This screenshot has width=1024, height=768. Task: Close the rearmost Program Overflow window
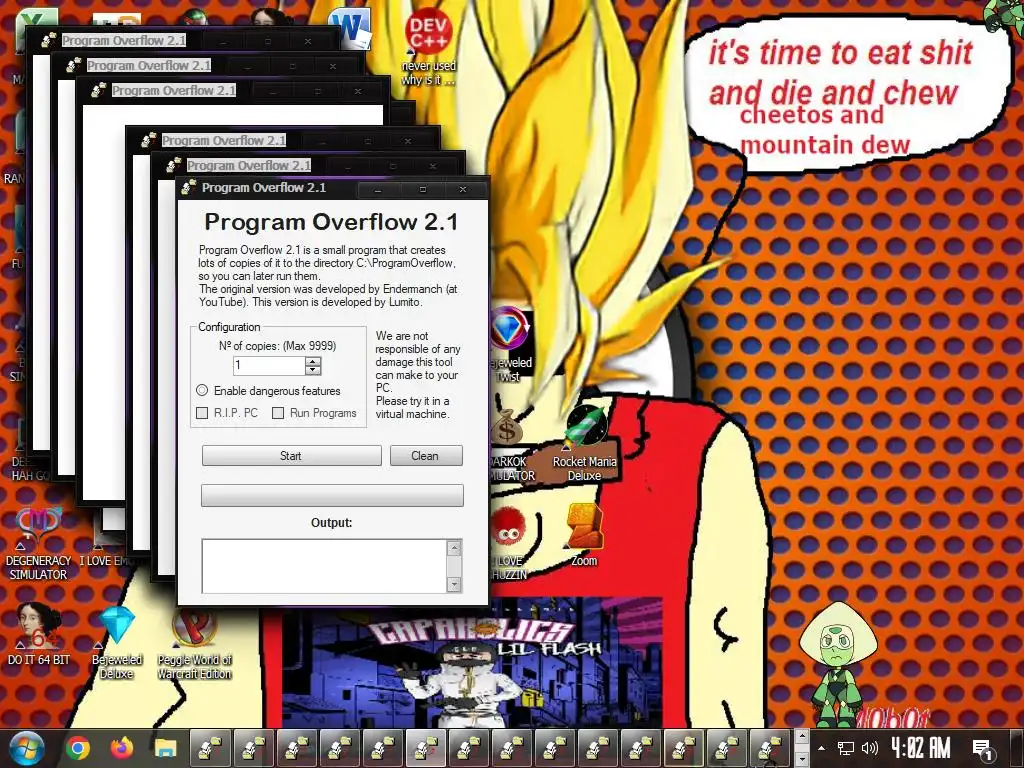tap(308, 41)
